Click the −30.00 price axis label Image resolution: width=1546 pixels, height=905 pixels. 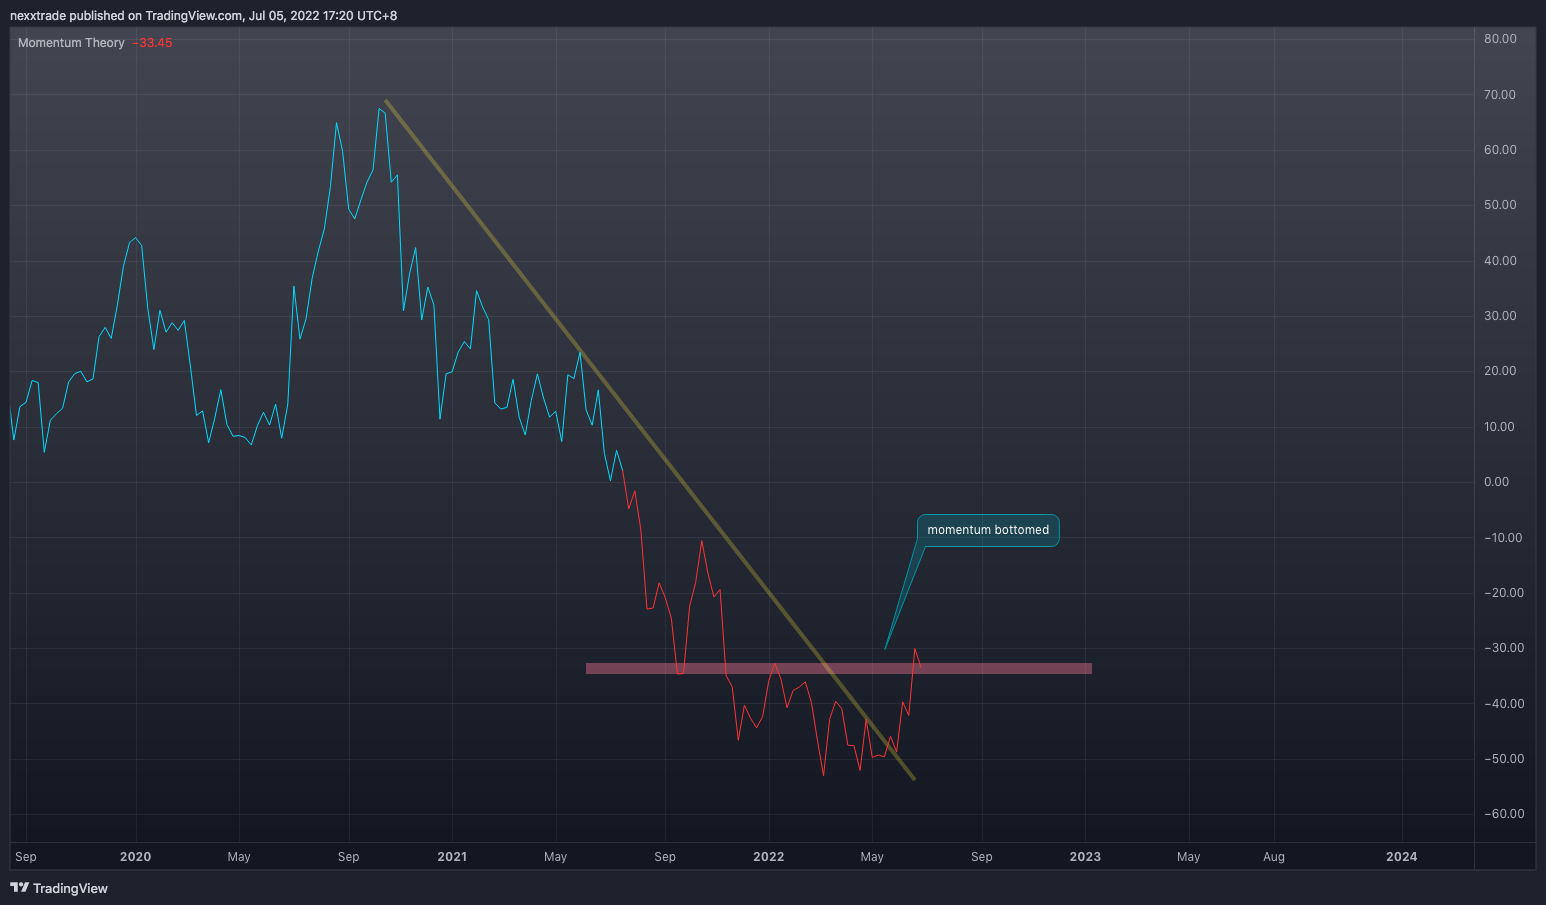[1504, 648]
